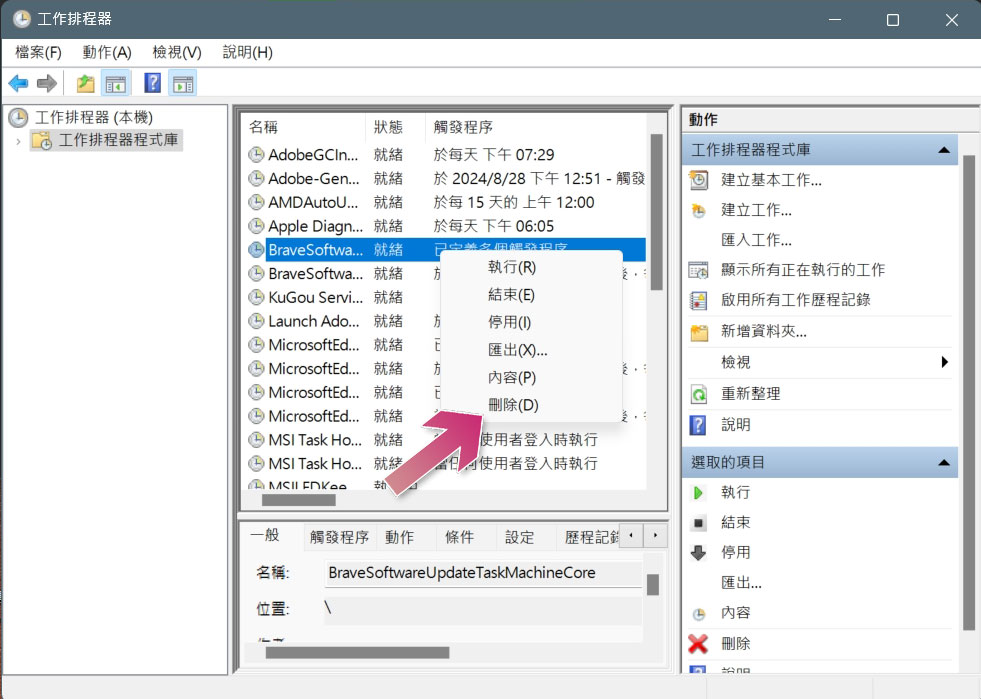Click the black 結束 stop icon
The width and height of the screenshot is (981, 699).
coord(698,523)
